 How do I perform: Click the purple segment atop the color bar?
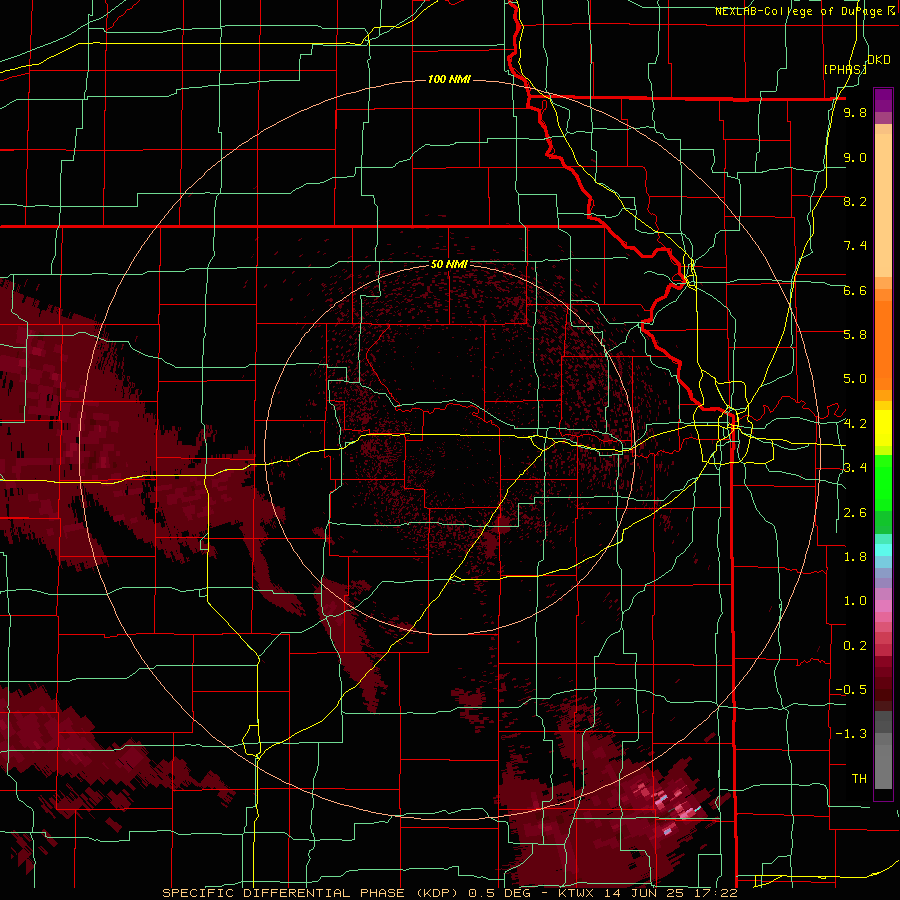pos(883,100)
